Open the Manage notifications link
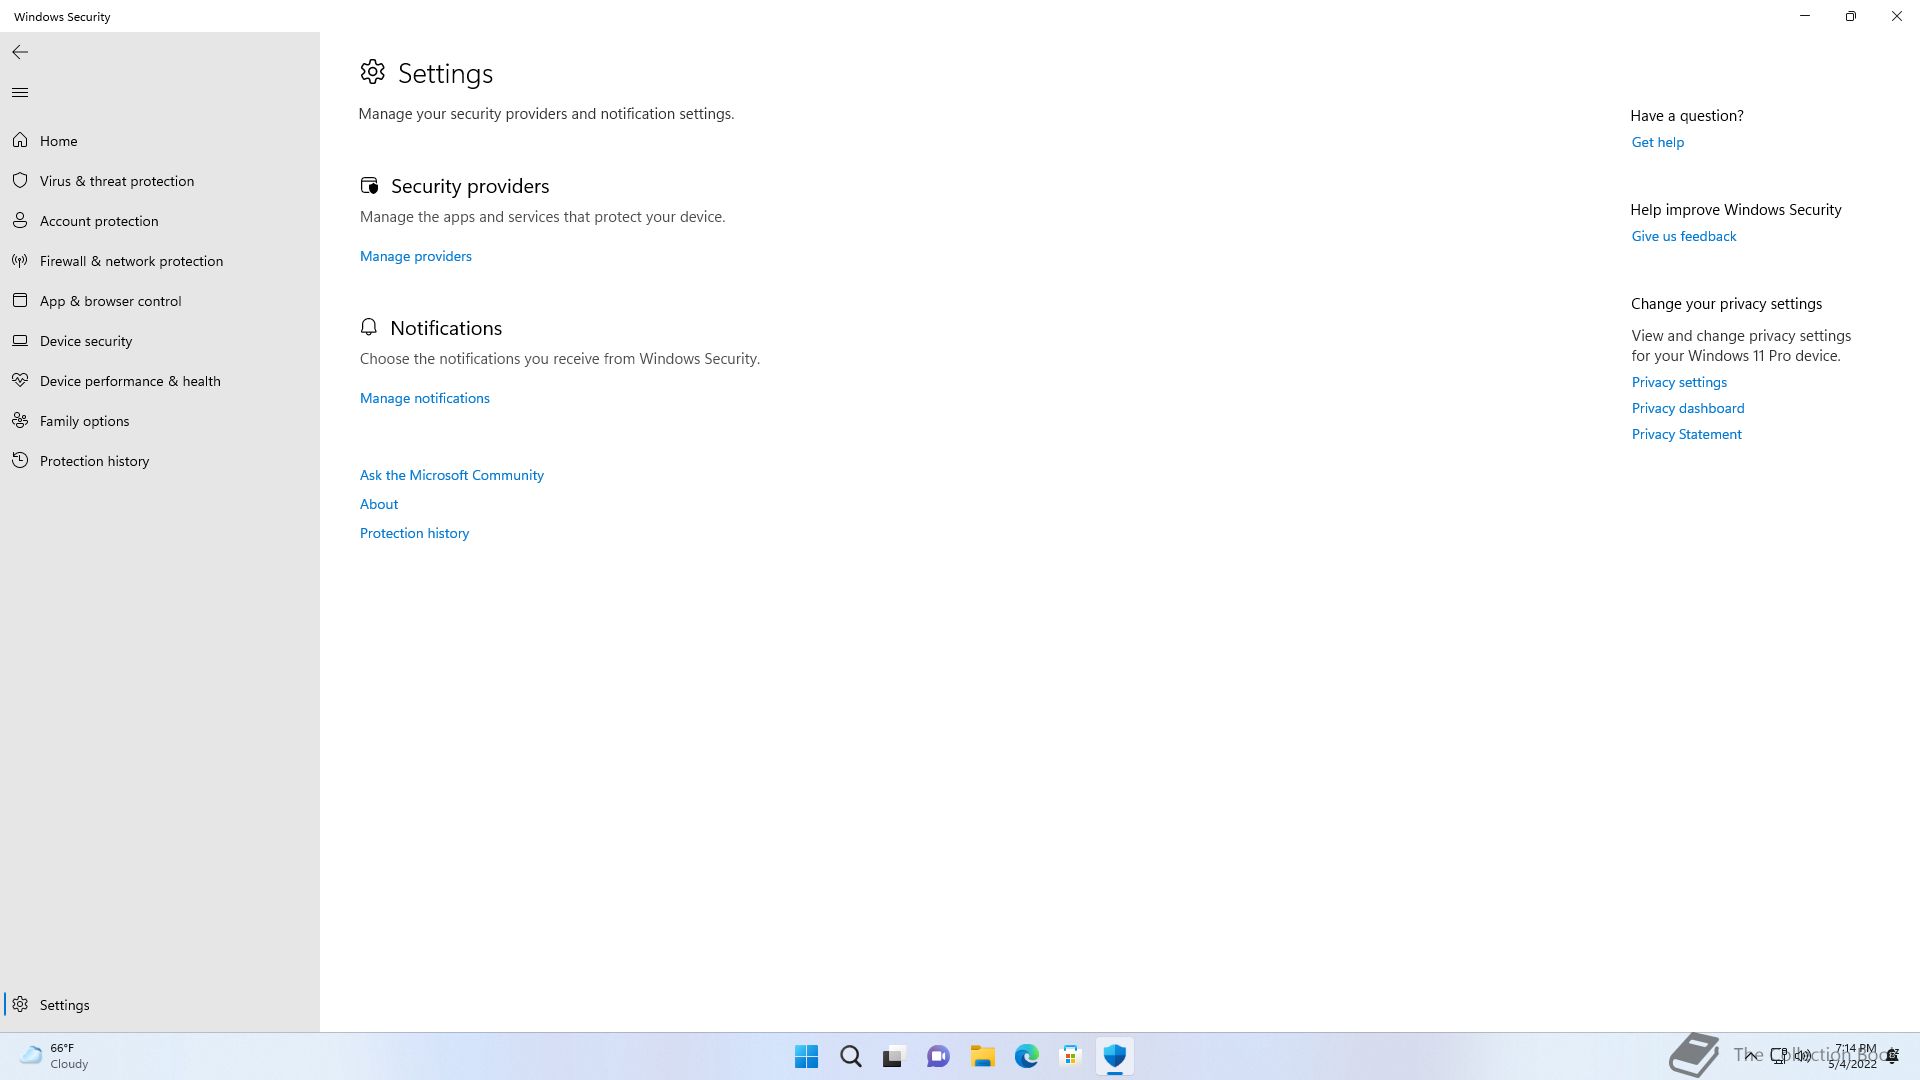 [424, 399]
